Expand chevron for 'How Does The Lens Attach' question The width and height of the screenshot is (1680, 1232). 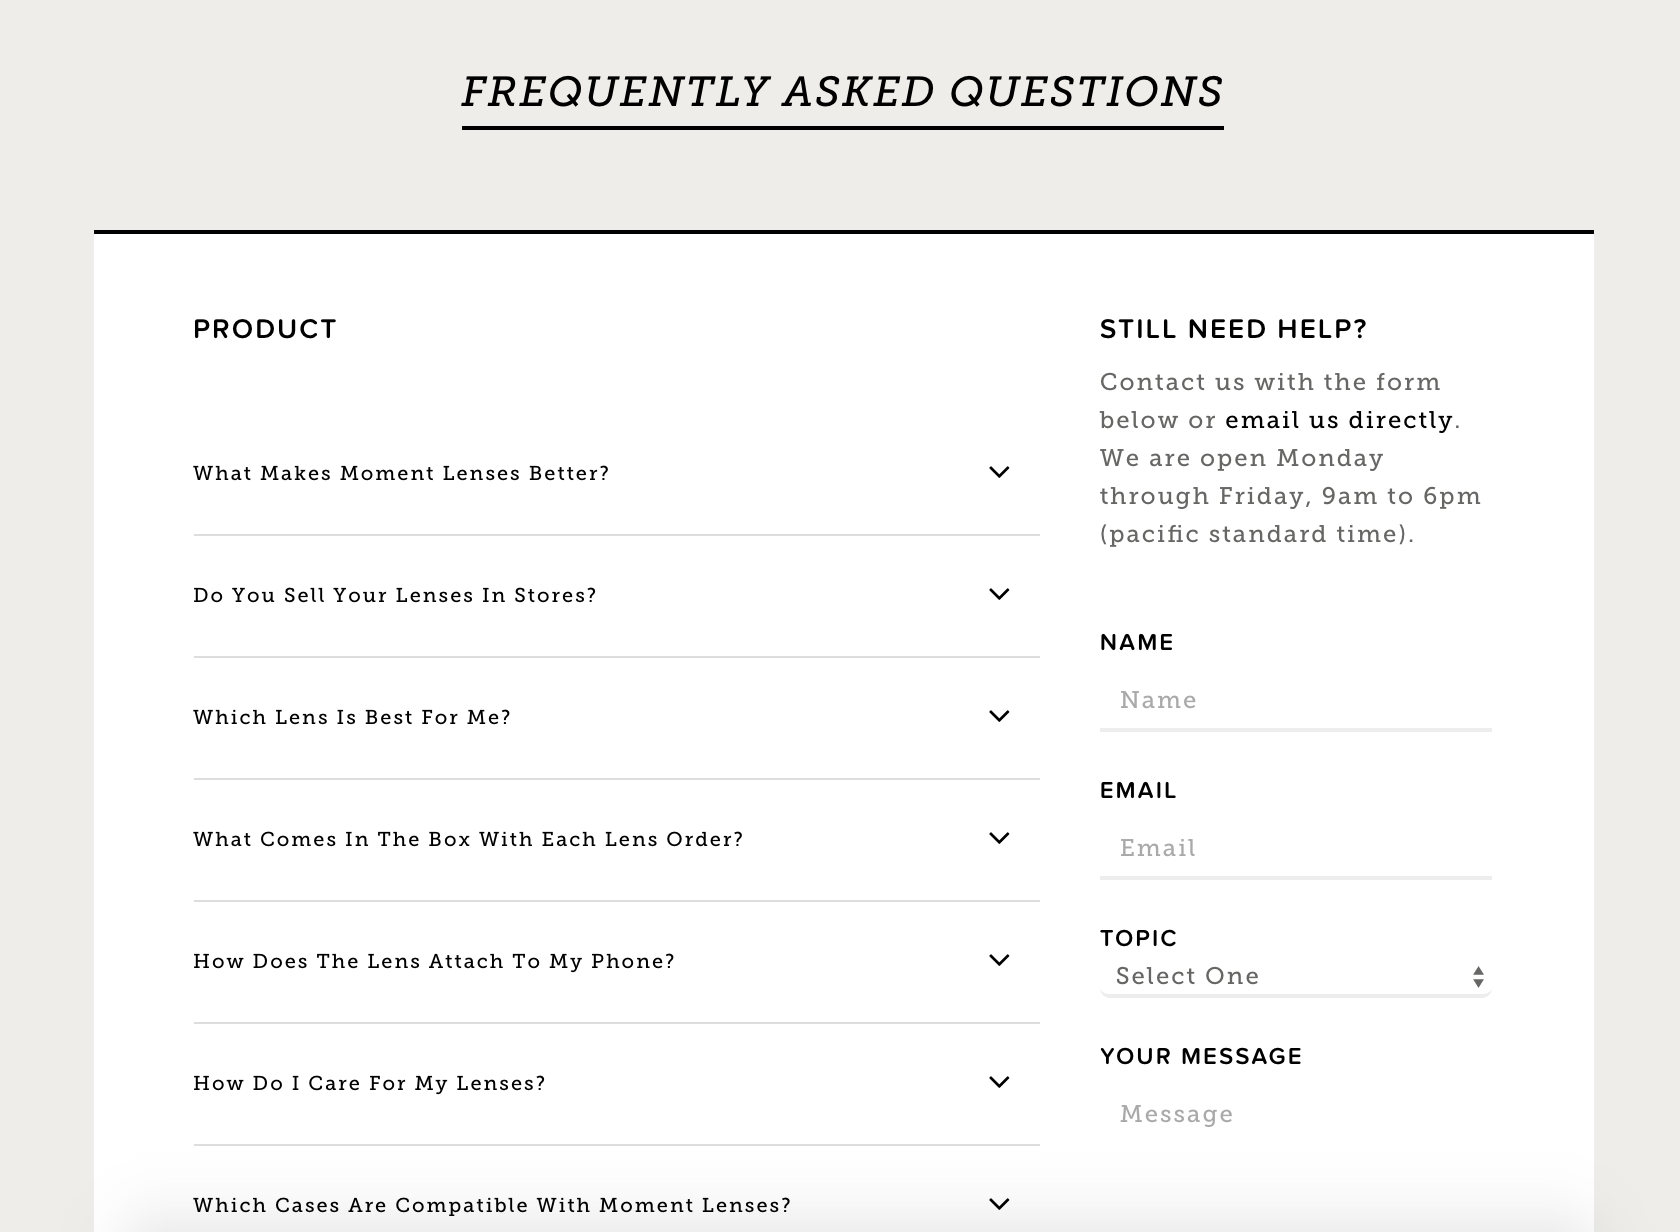tap(999, 960)
